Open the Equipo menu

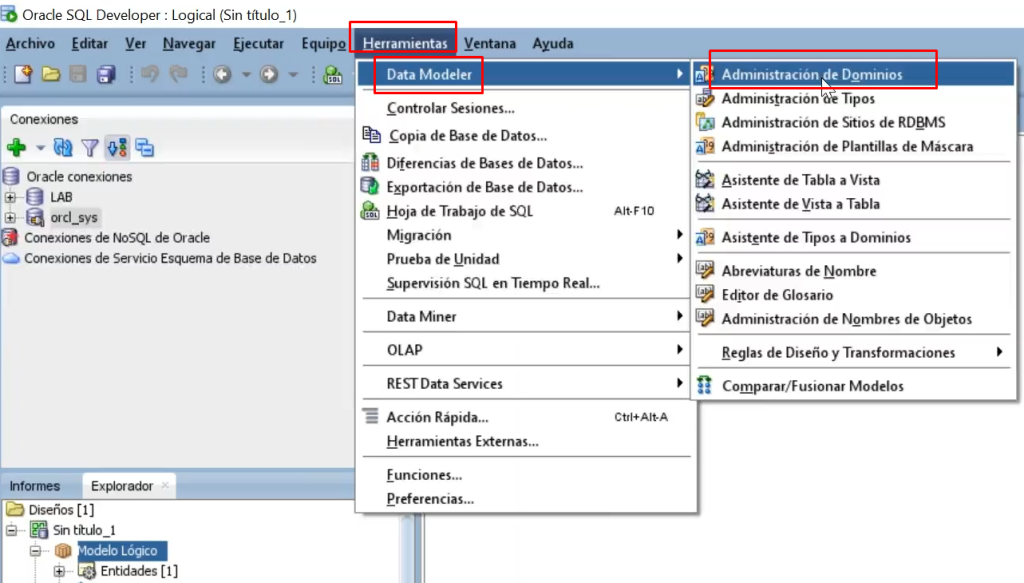coord(323,44)
